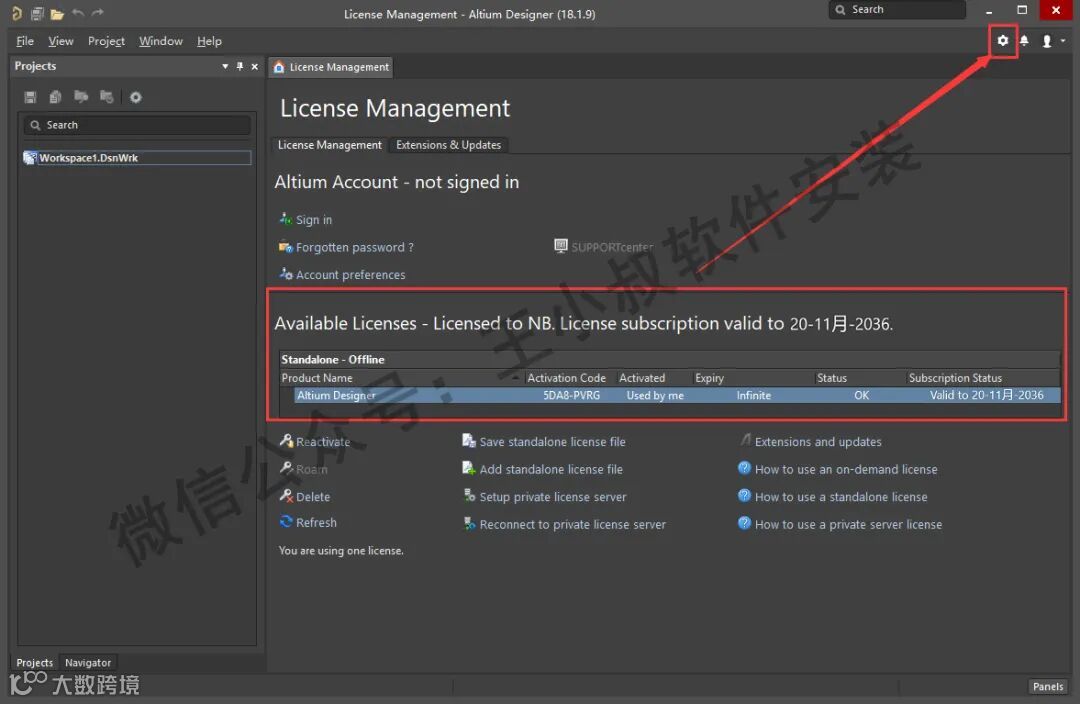Open the View menu
This screenshot has width=1080, height=704.
[x=61, y=41]
